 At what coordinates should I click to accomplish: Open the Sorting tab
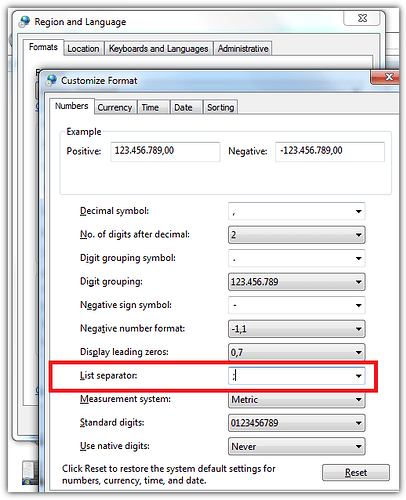click(x=220, y=107)
